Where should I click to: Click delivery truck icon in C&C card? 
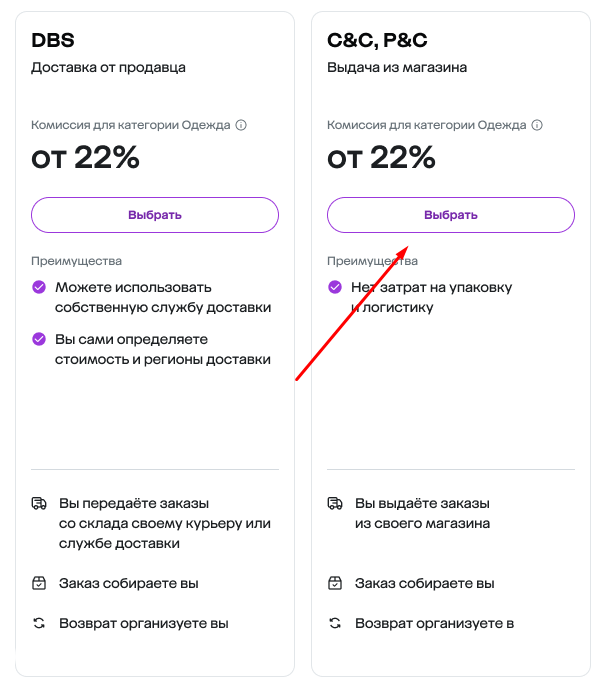[x=335, y=504]
